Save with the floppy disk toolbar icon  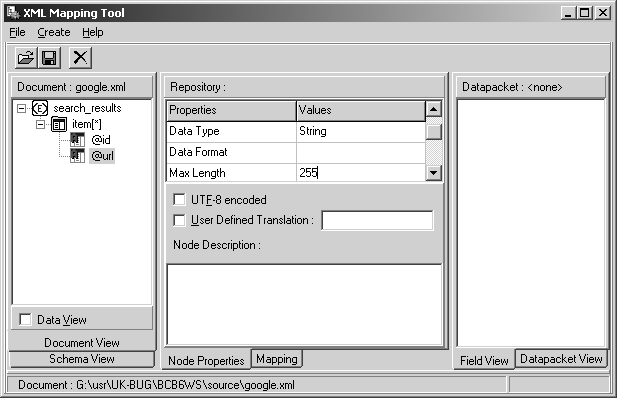[x=49, y=58]
